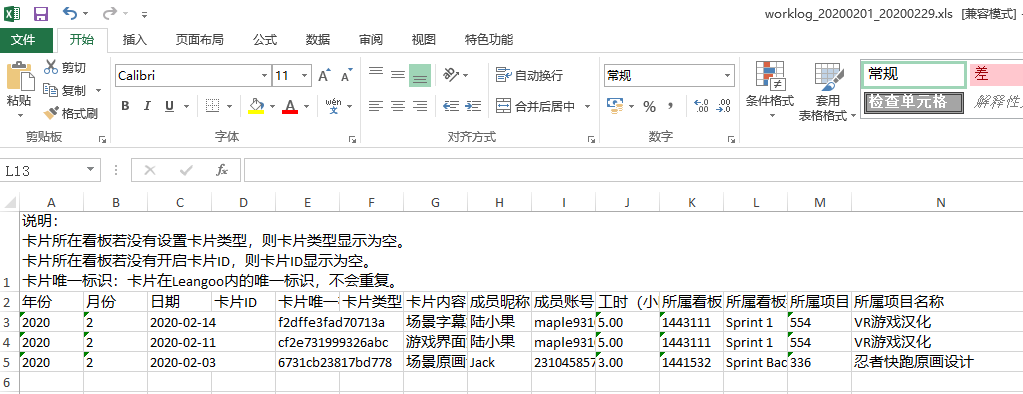Switch to the 公式 ribbon tab
Screen dimensions: 1023x394
coord(265,40)
